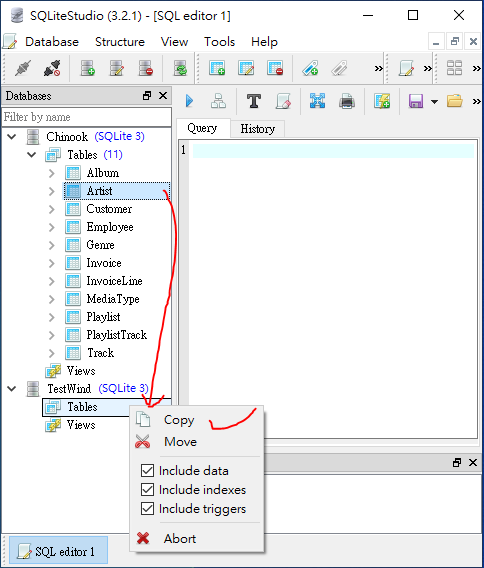Select the Track table
The width and height of the screenshot is (484, 568).
point(100,353)
